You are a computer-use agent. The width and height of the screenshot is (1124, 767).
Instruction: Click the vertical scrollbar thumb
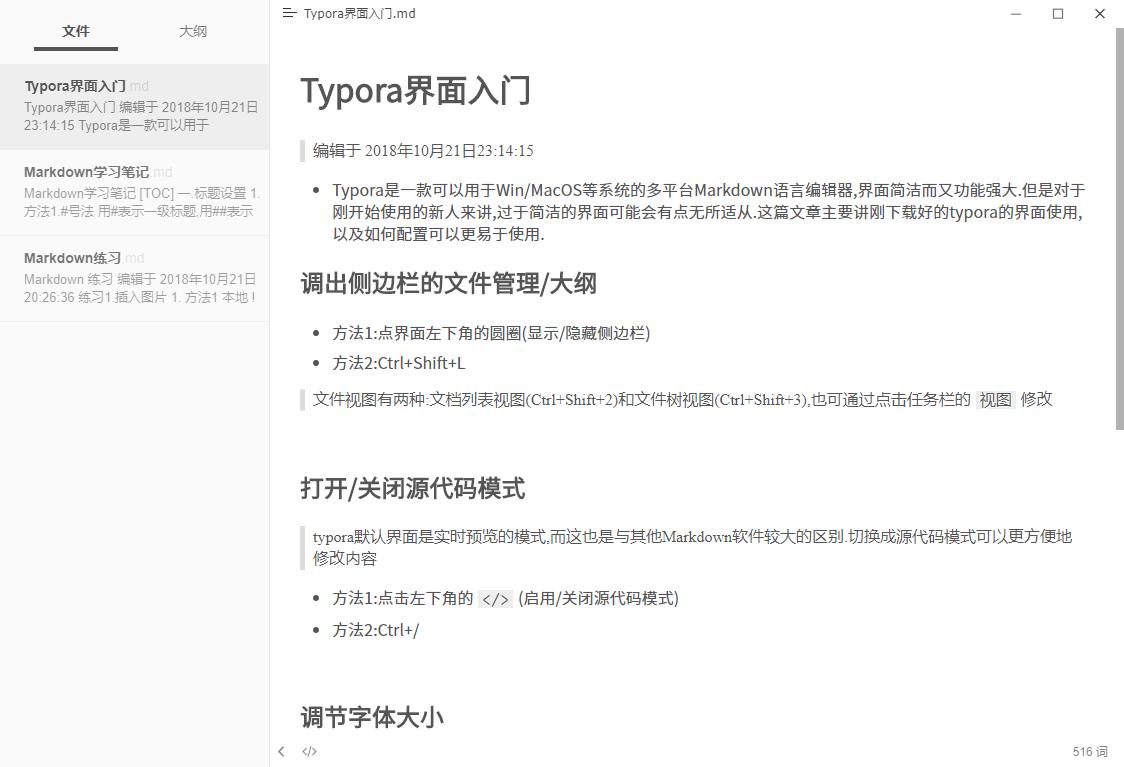(1119, 229)
